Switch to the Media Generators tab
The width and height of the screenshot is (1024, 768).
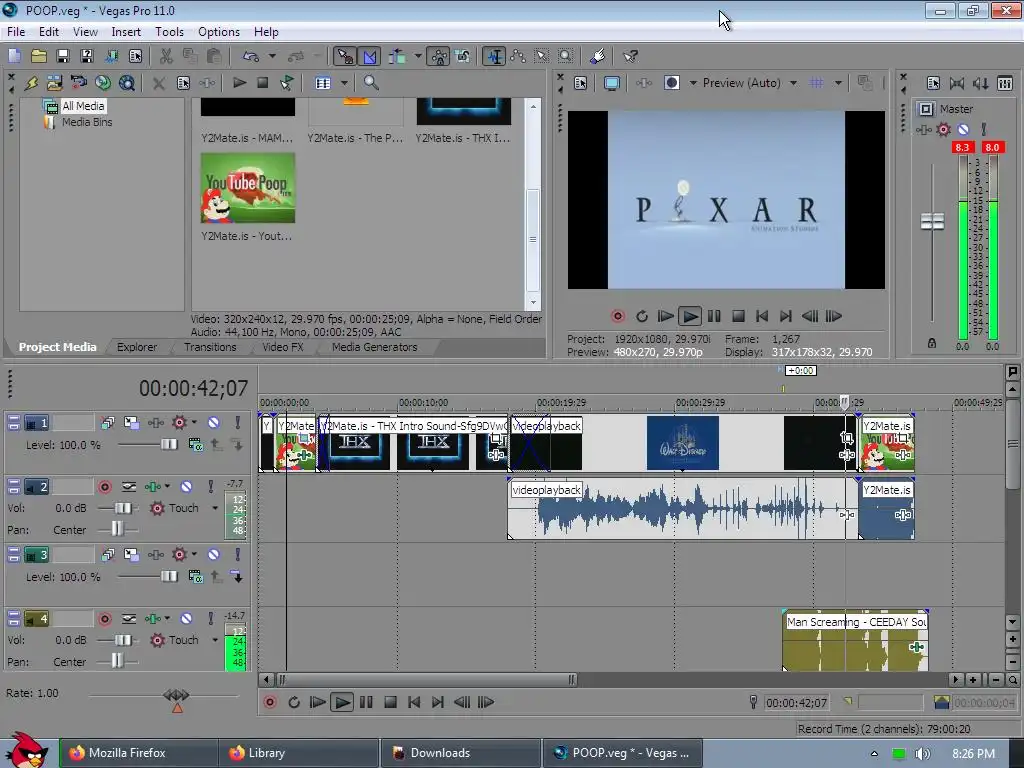tap(374, 347)
